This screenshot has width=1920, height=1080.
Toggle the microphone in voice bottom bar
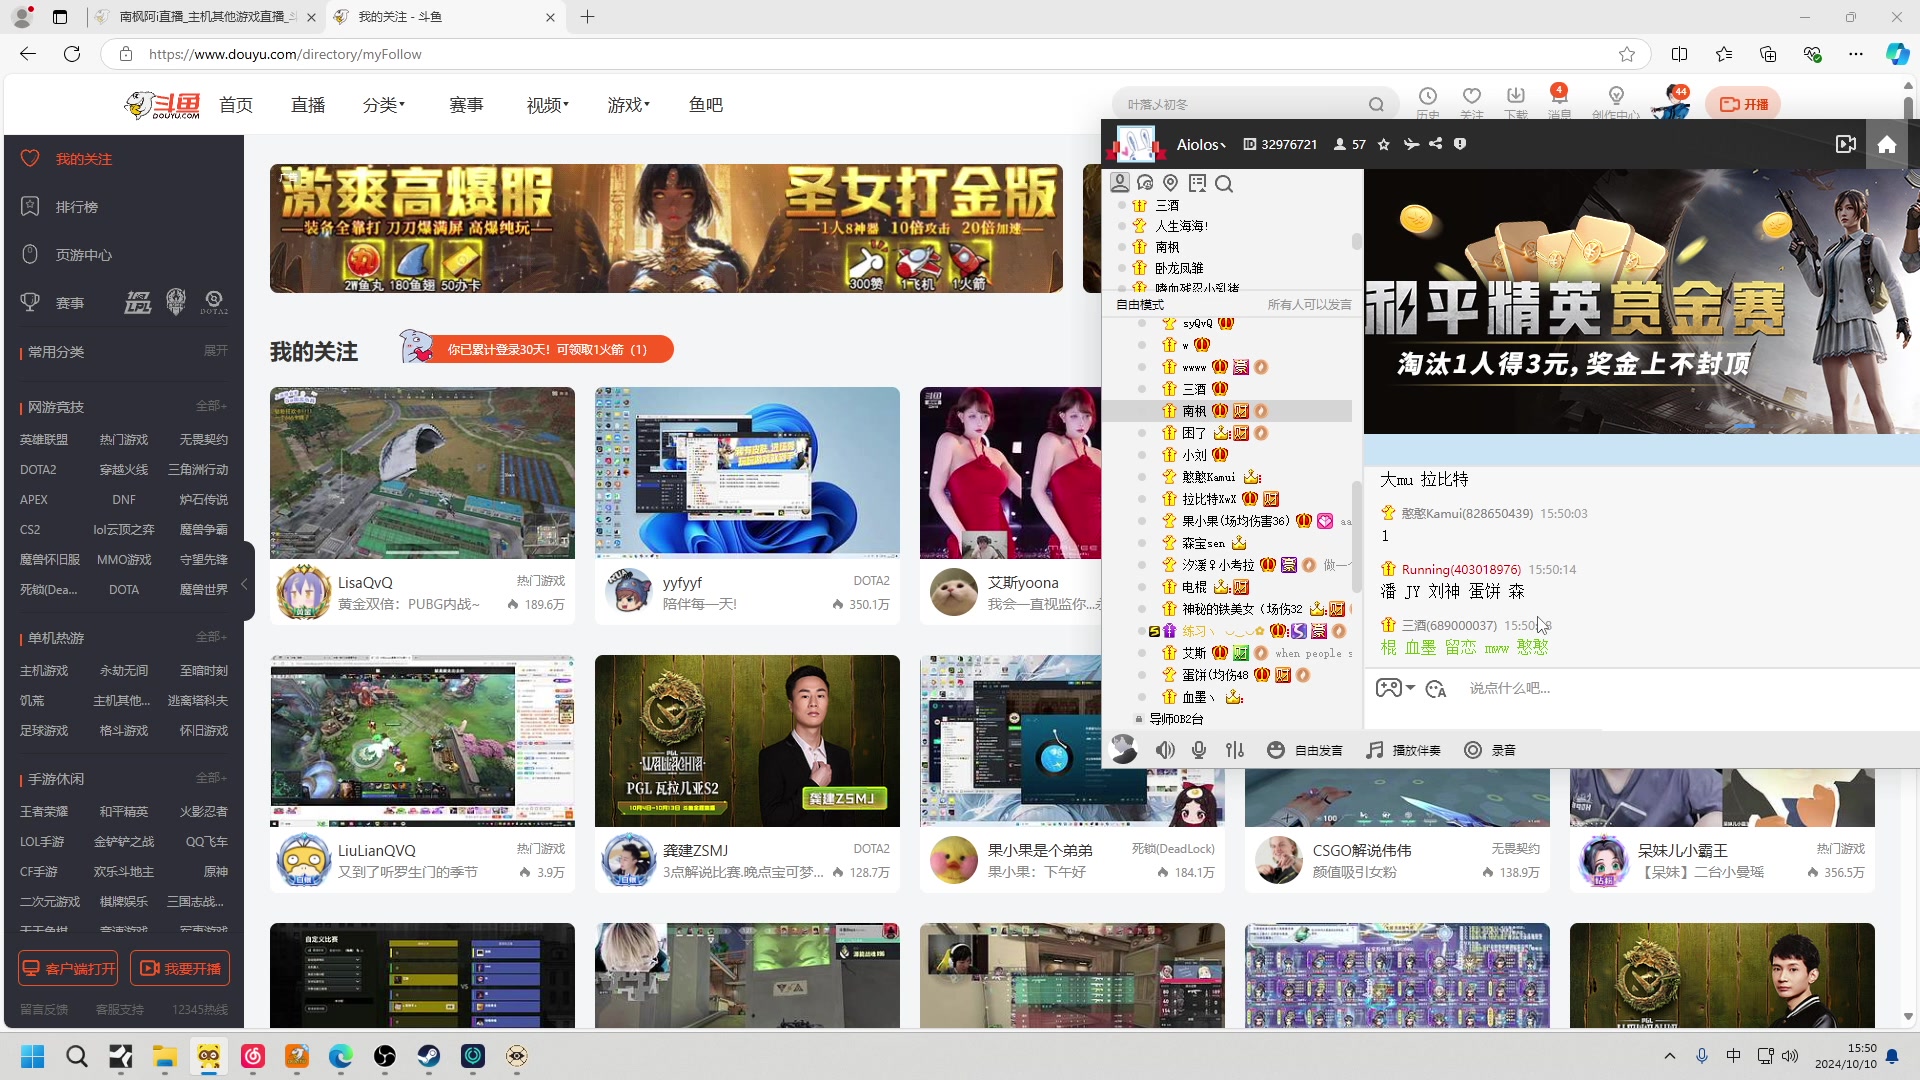(x=1199, y=750)
